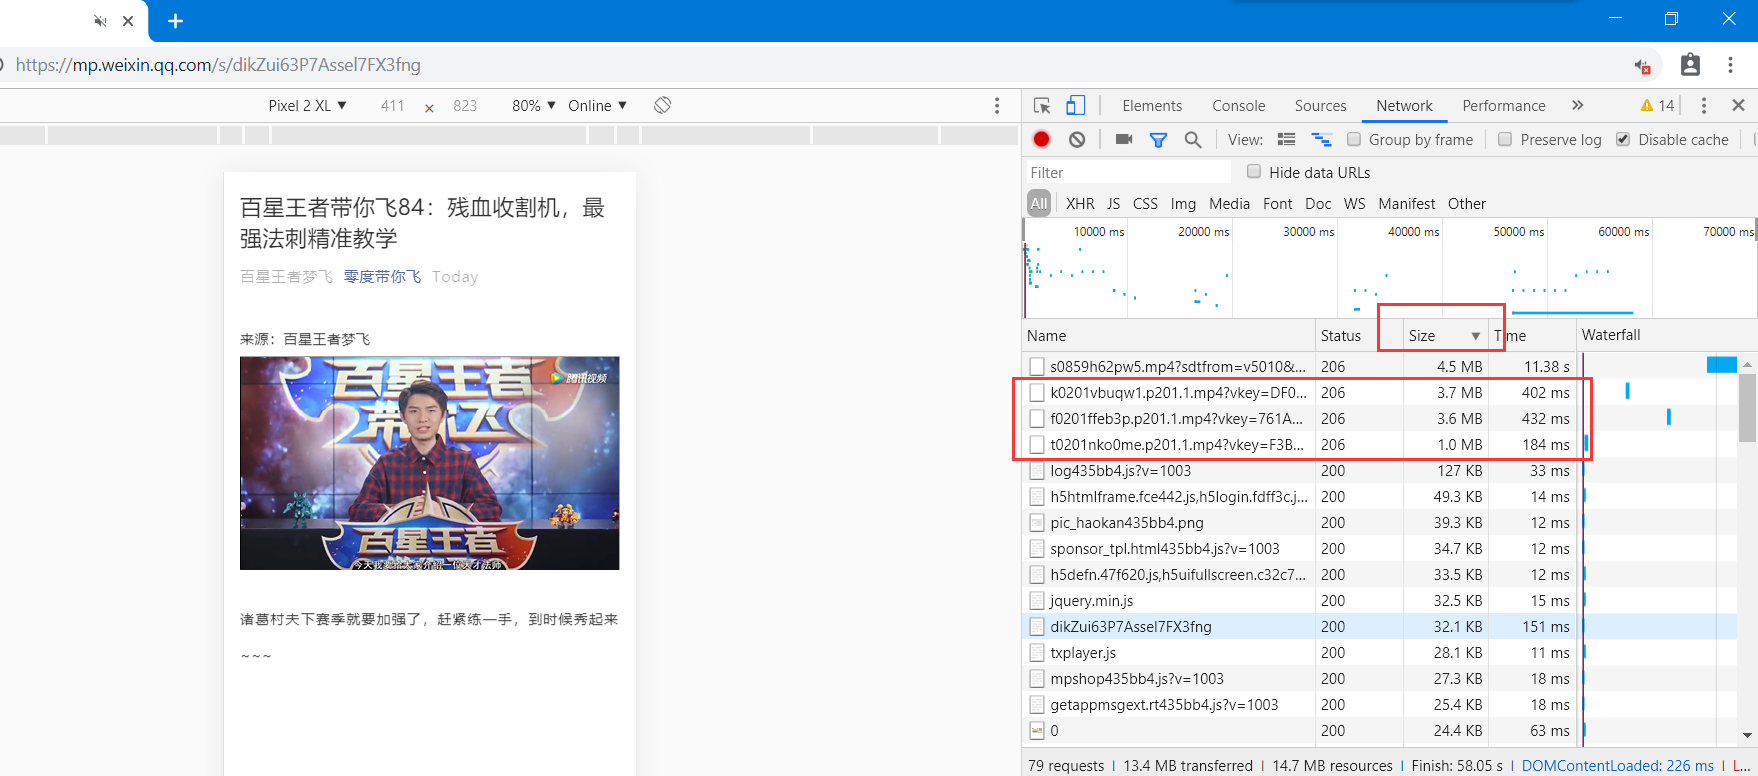Close the current browser tab
This screenshot has height=776, width=1758.
tap(128, 21)
